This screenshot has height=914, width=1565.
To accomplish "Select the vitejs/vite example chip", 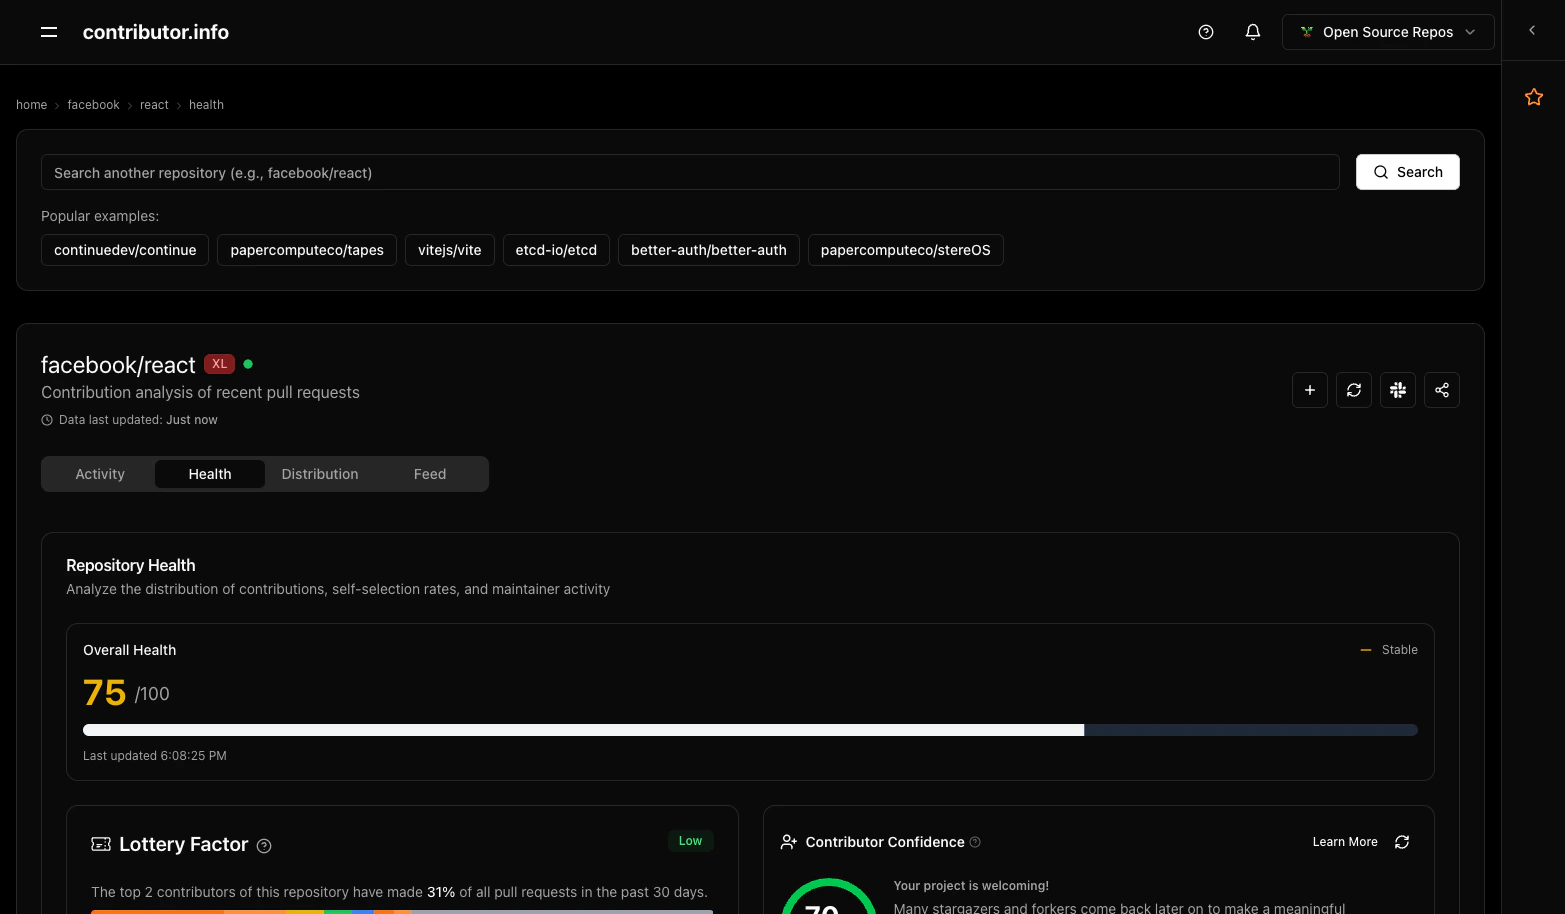I will (449, 249).
